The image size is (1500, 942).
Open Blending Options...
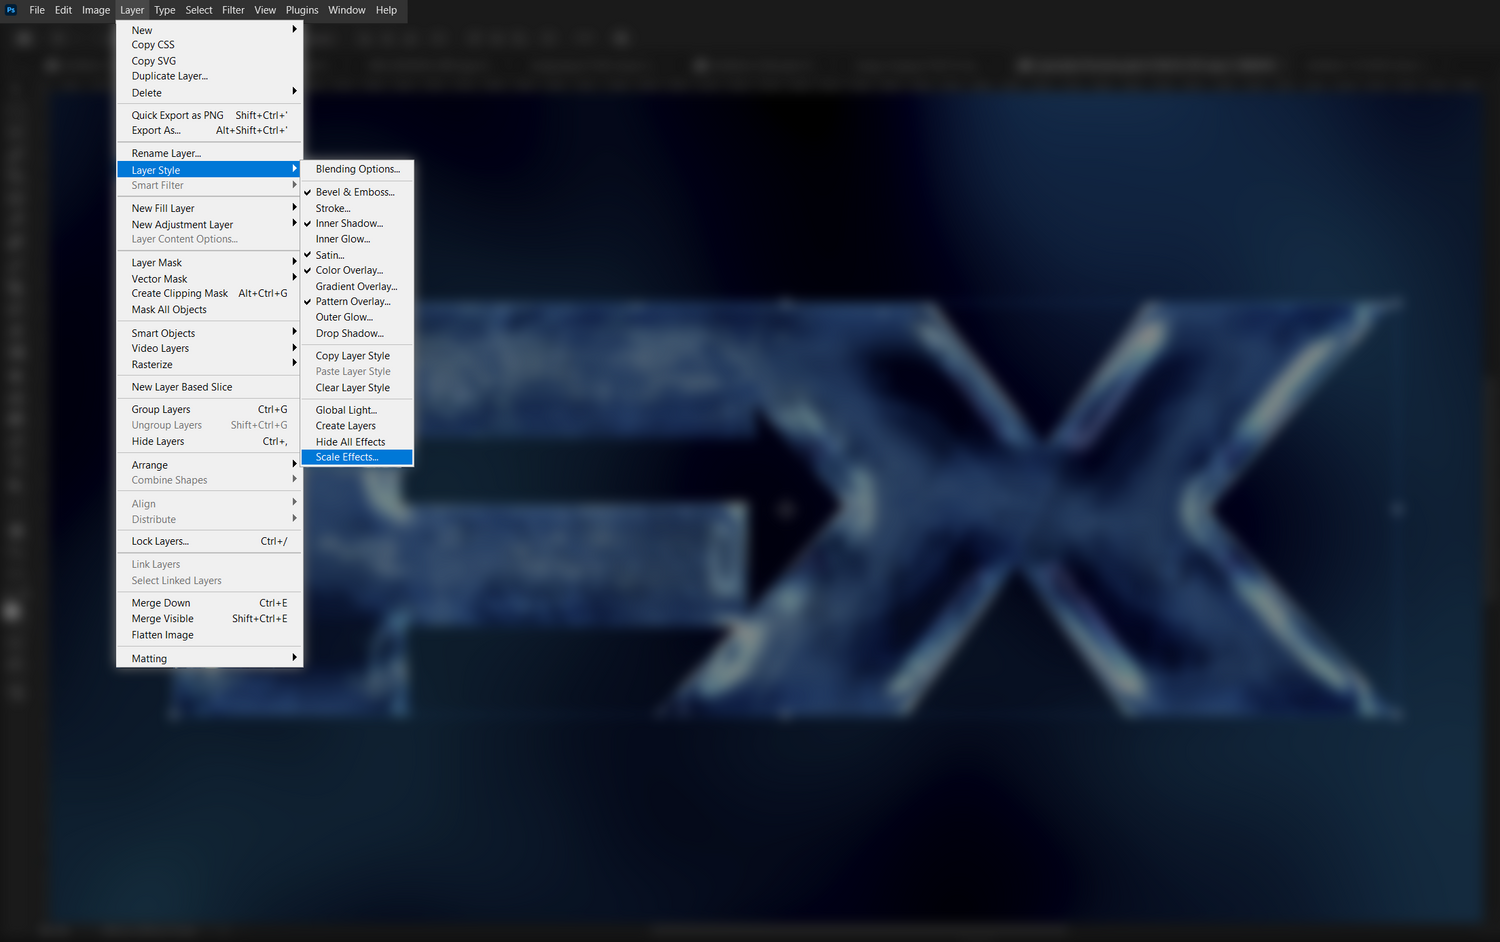pyautogui.click(x=357, y=169)
